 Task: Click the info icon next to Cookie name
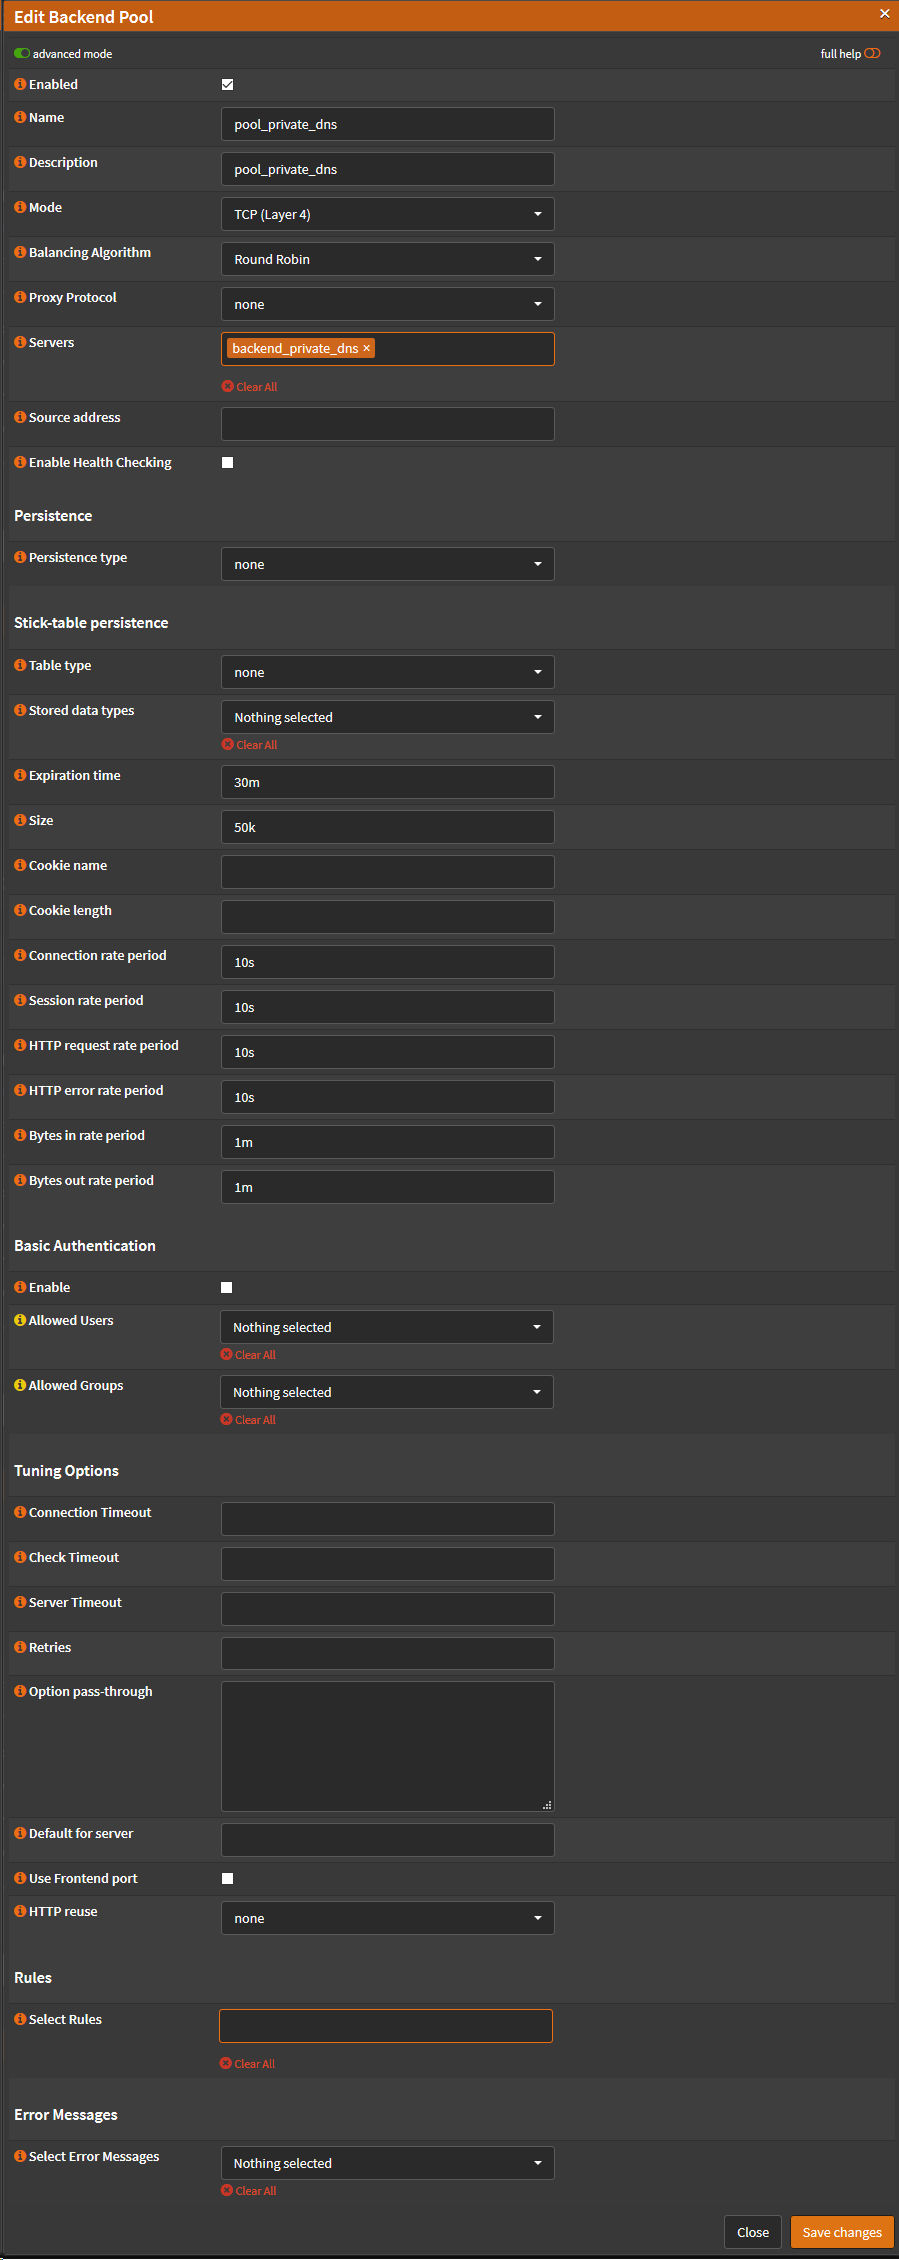[x=20, y=865]
